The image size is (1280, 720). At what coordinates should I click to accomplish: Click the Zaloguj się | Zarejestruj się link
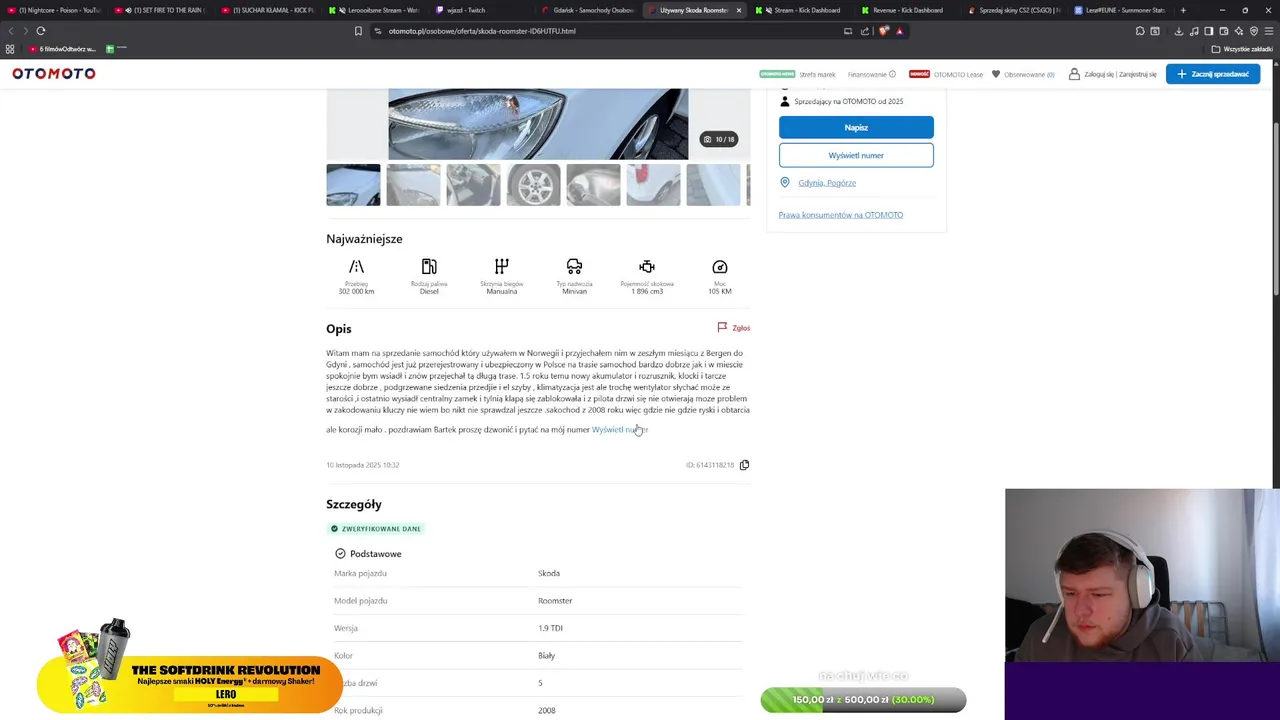[x=1120, y=74]
